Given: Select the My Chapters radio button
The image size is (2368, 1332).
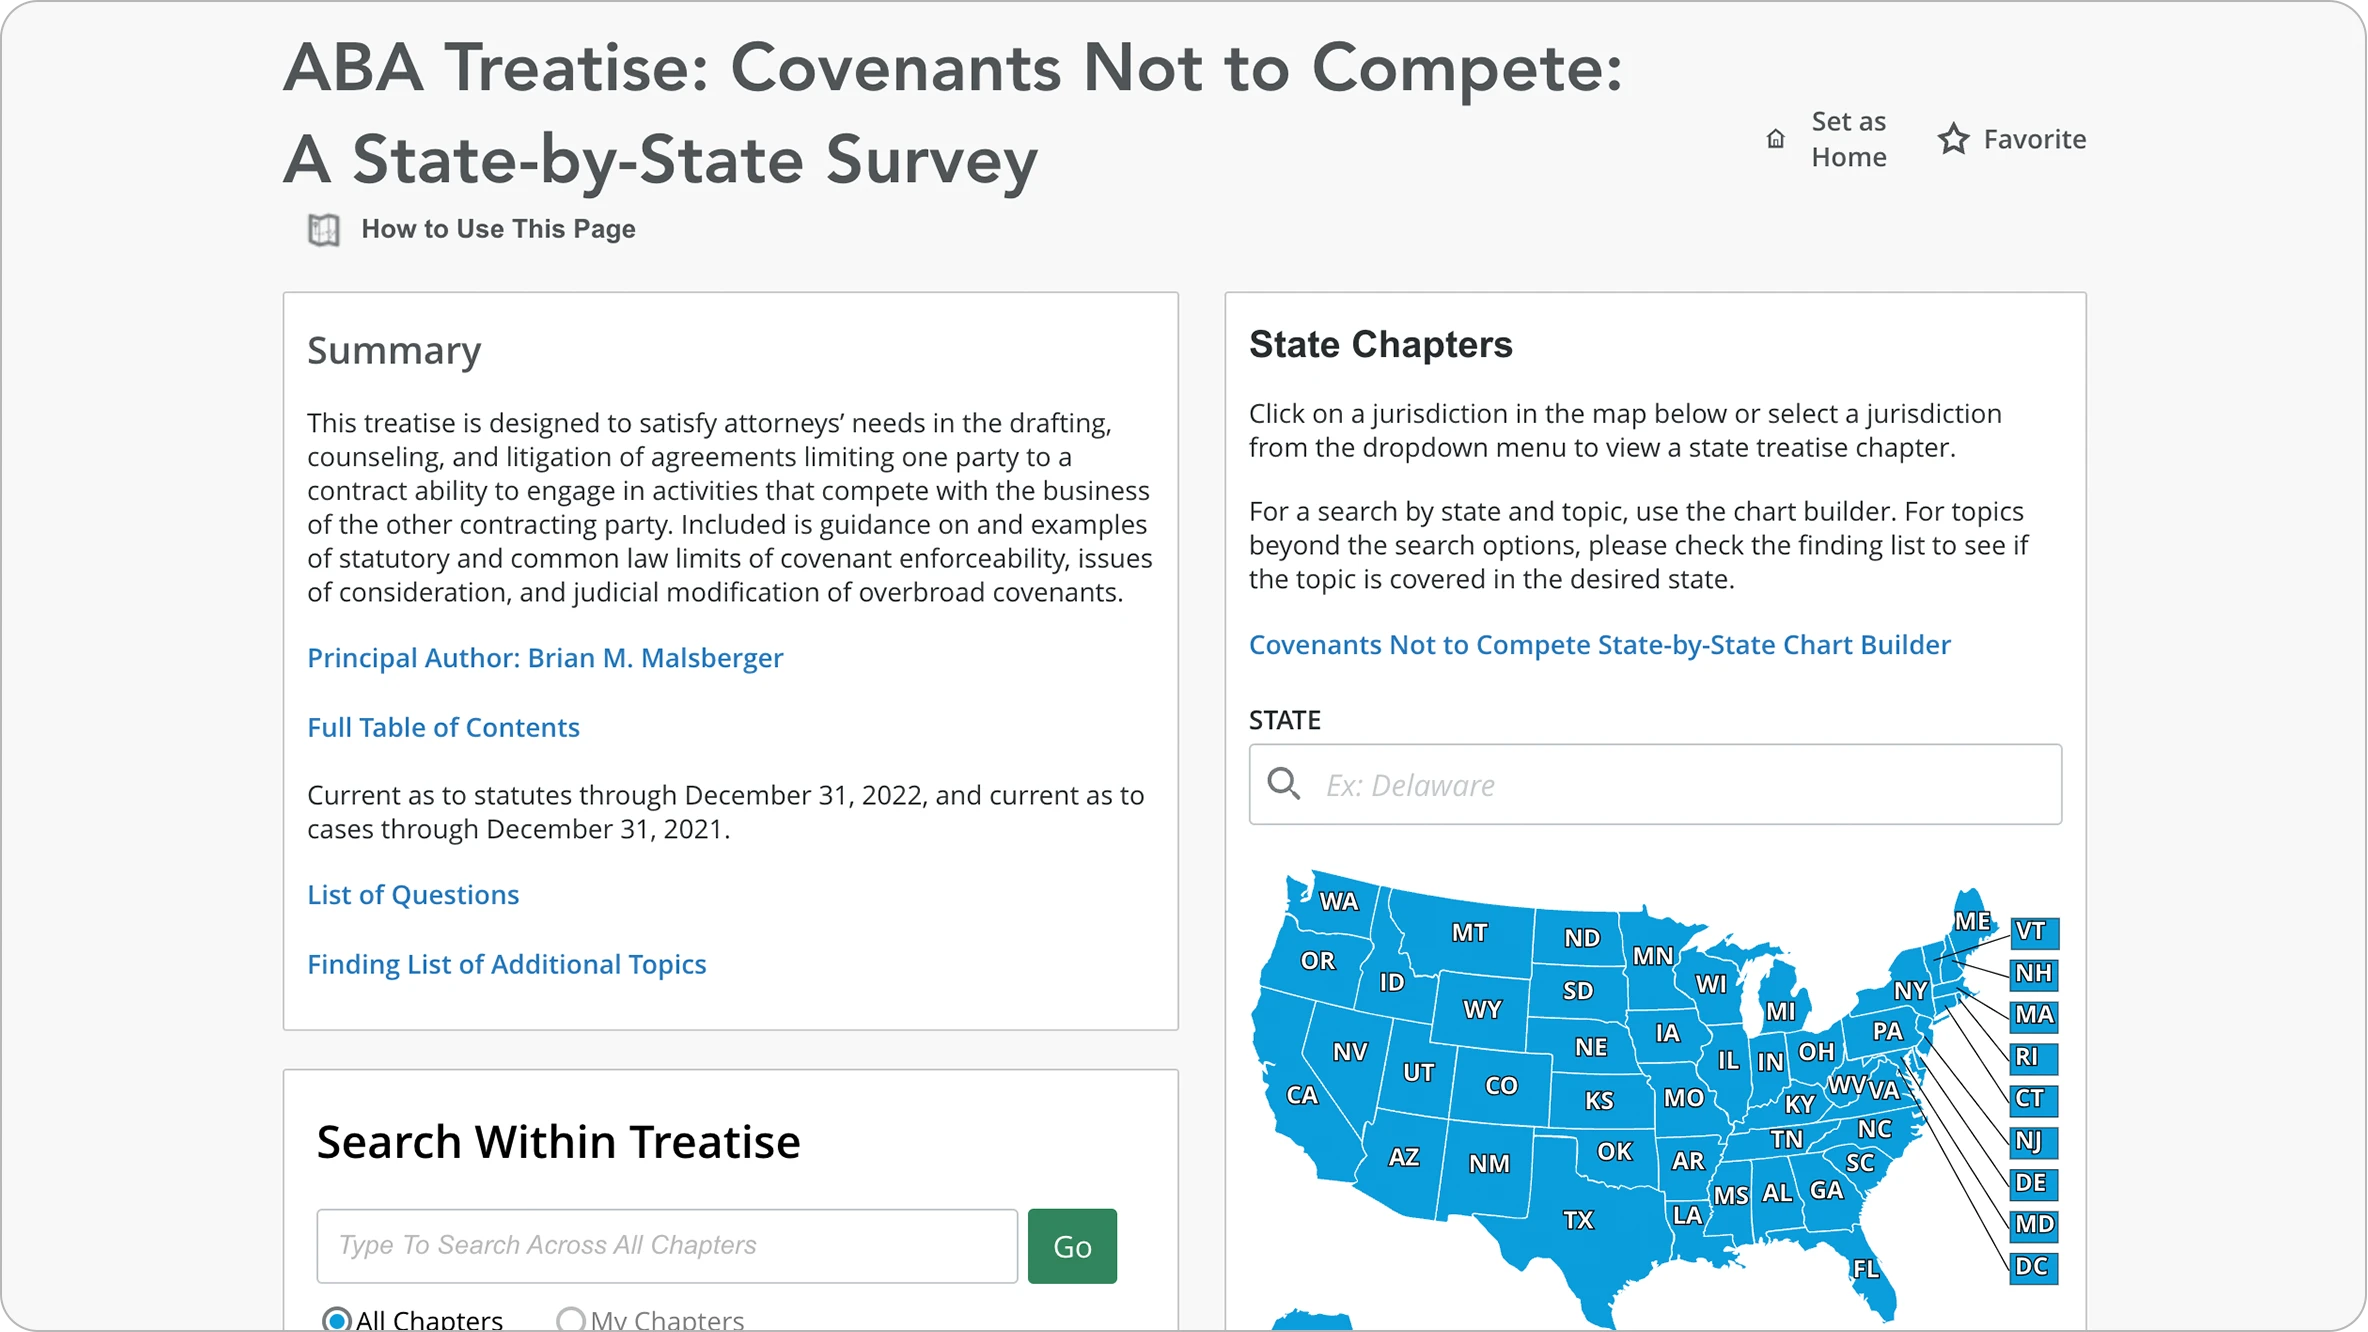Looking at the screenshot, I should pos(570,1319).
